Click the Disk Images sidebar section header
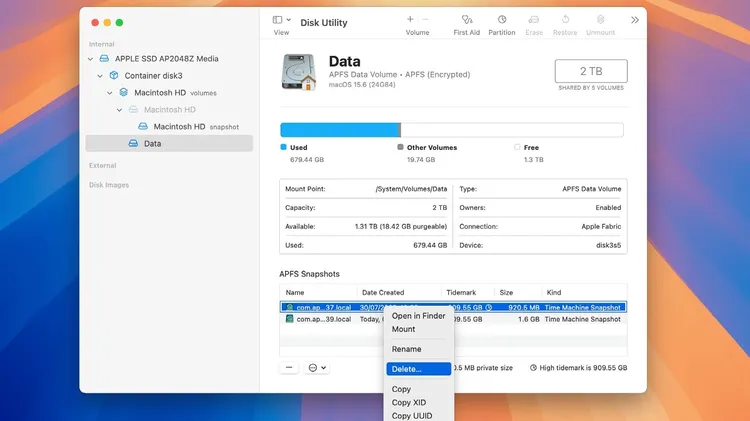 [109, 185]
